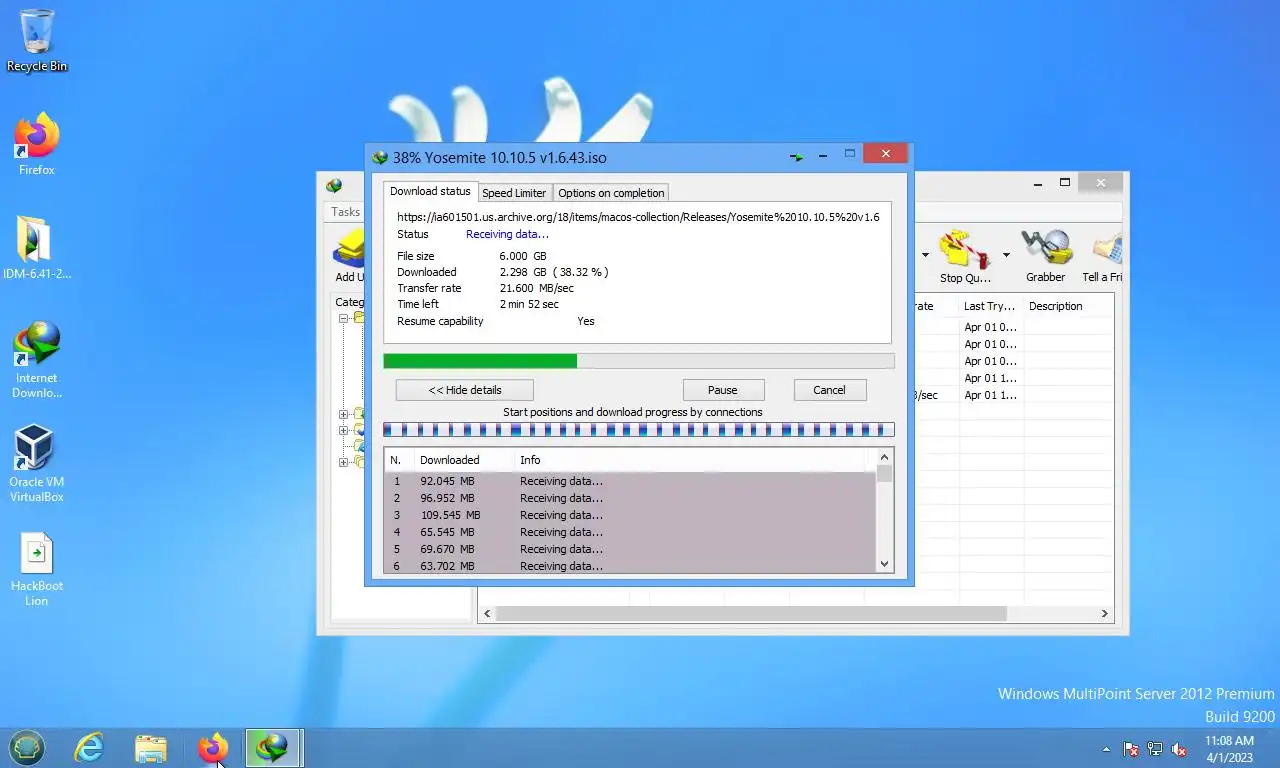This screenshot has height=768, width=1280.
Task: Click the IDM icon in the download dialog title bar
Action: click(380, 157)
